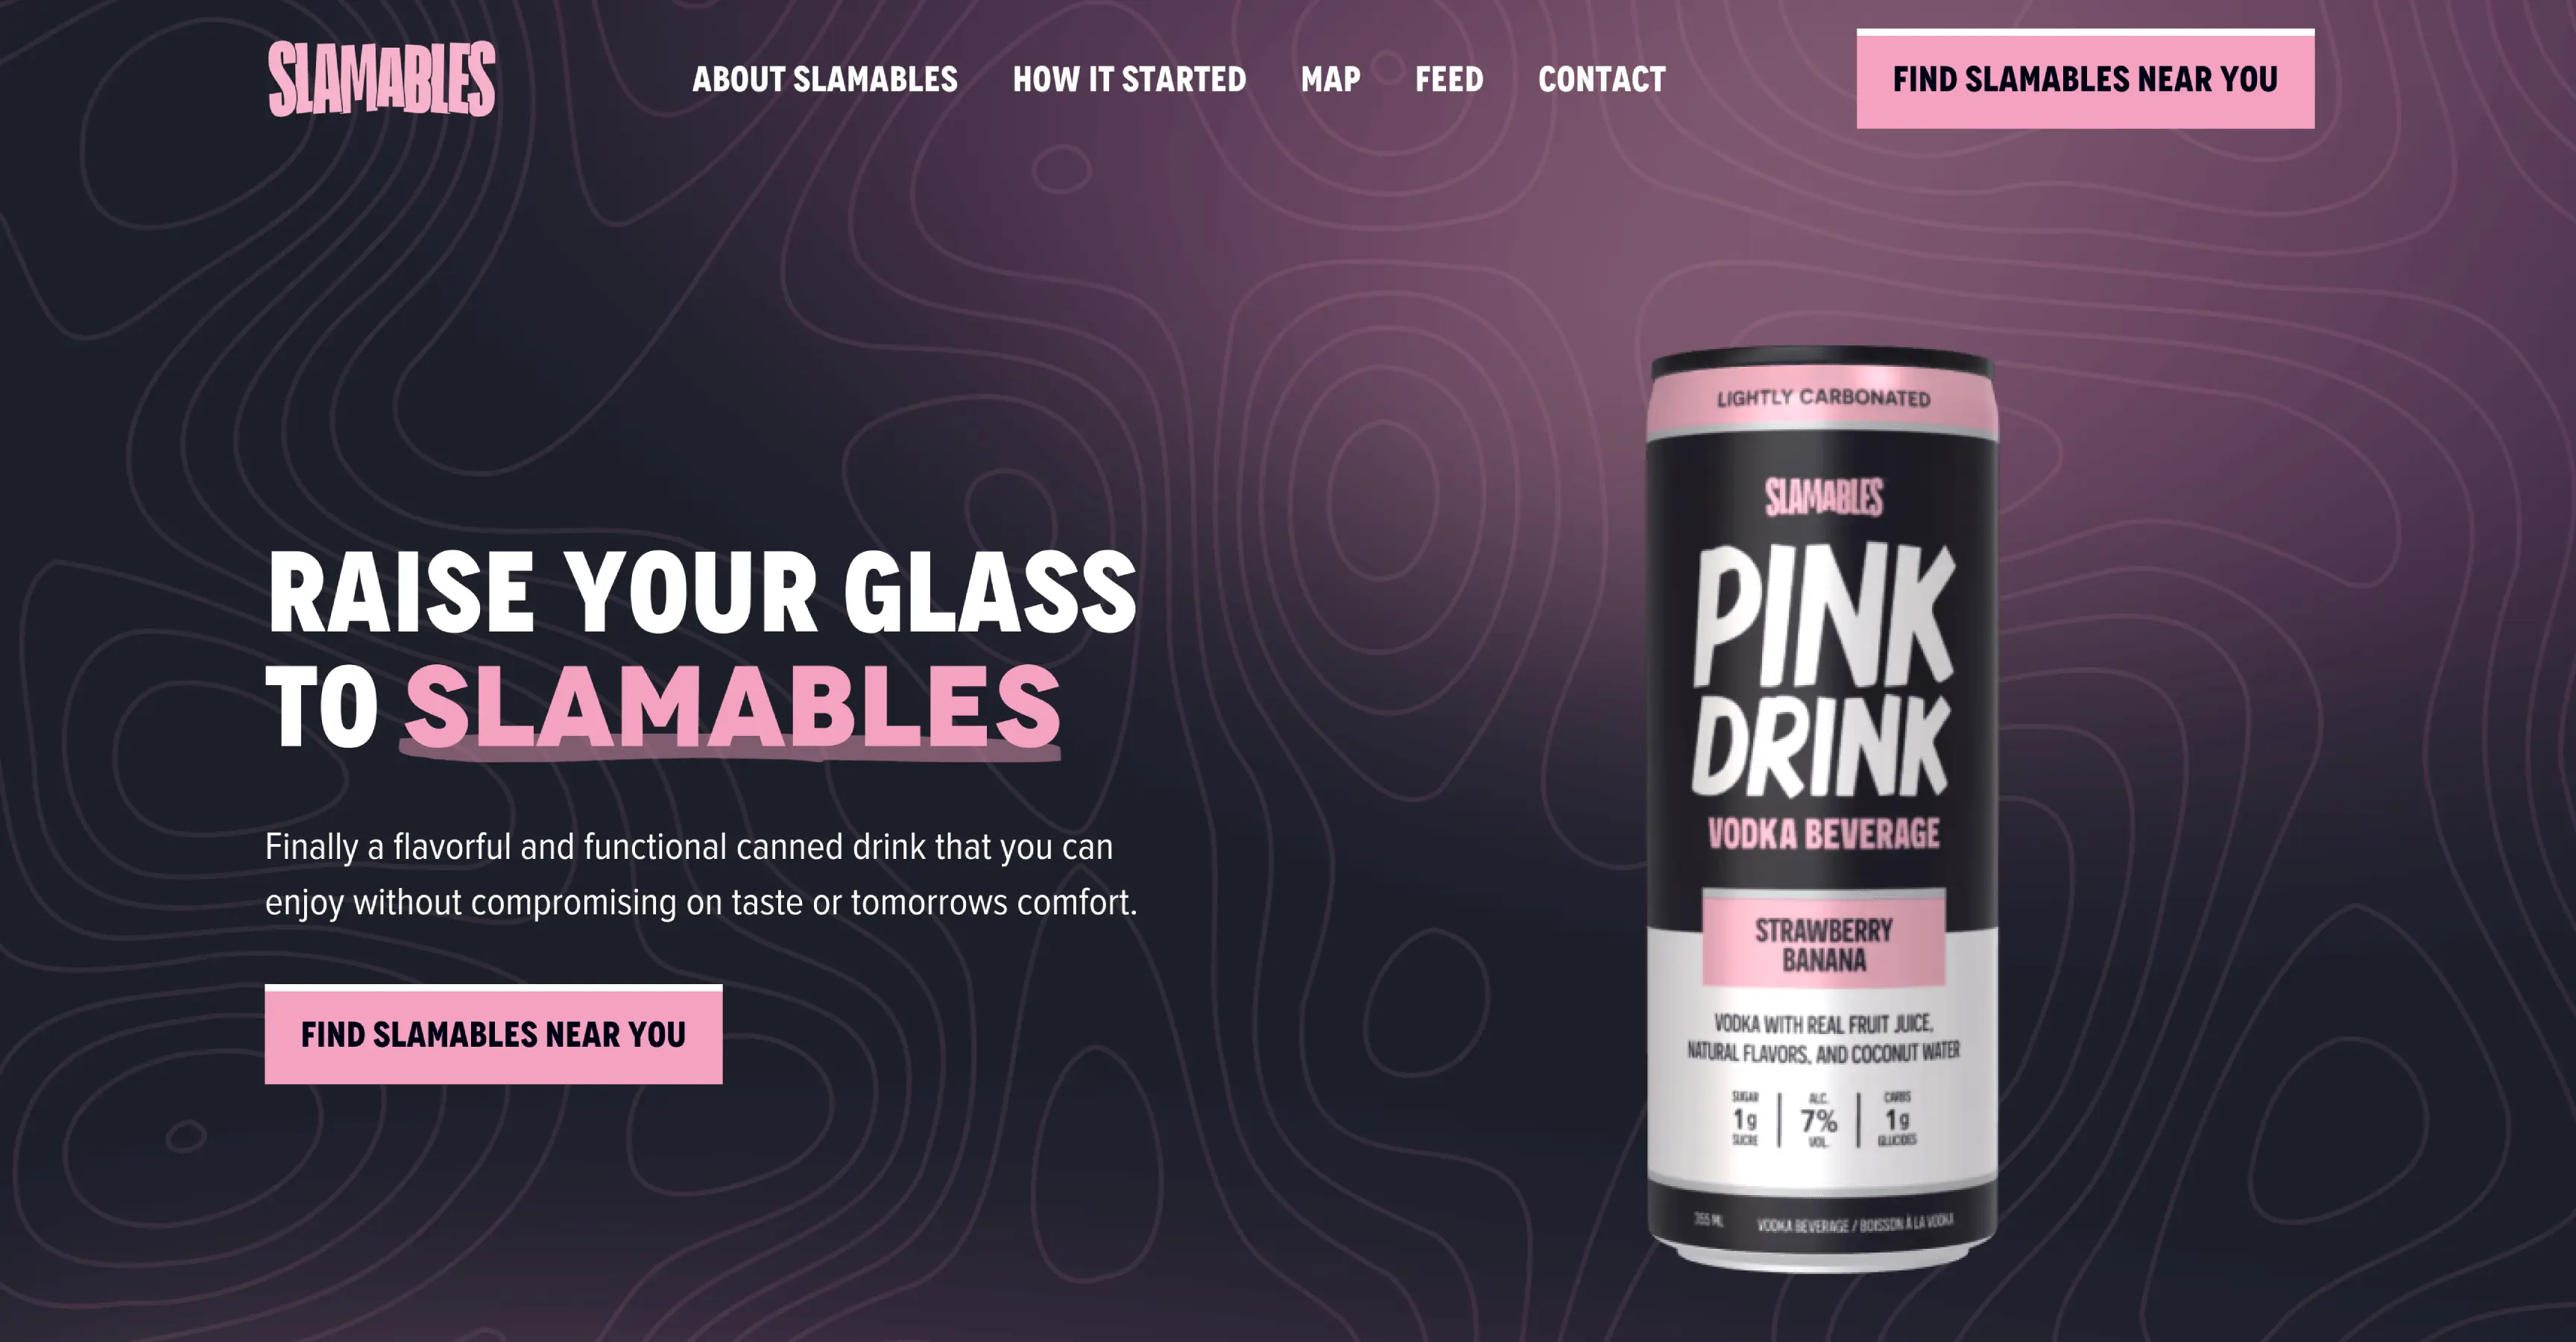
Task: Click the 1g carbs indicator on can
Action: click(1897, 1120)
